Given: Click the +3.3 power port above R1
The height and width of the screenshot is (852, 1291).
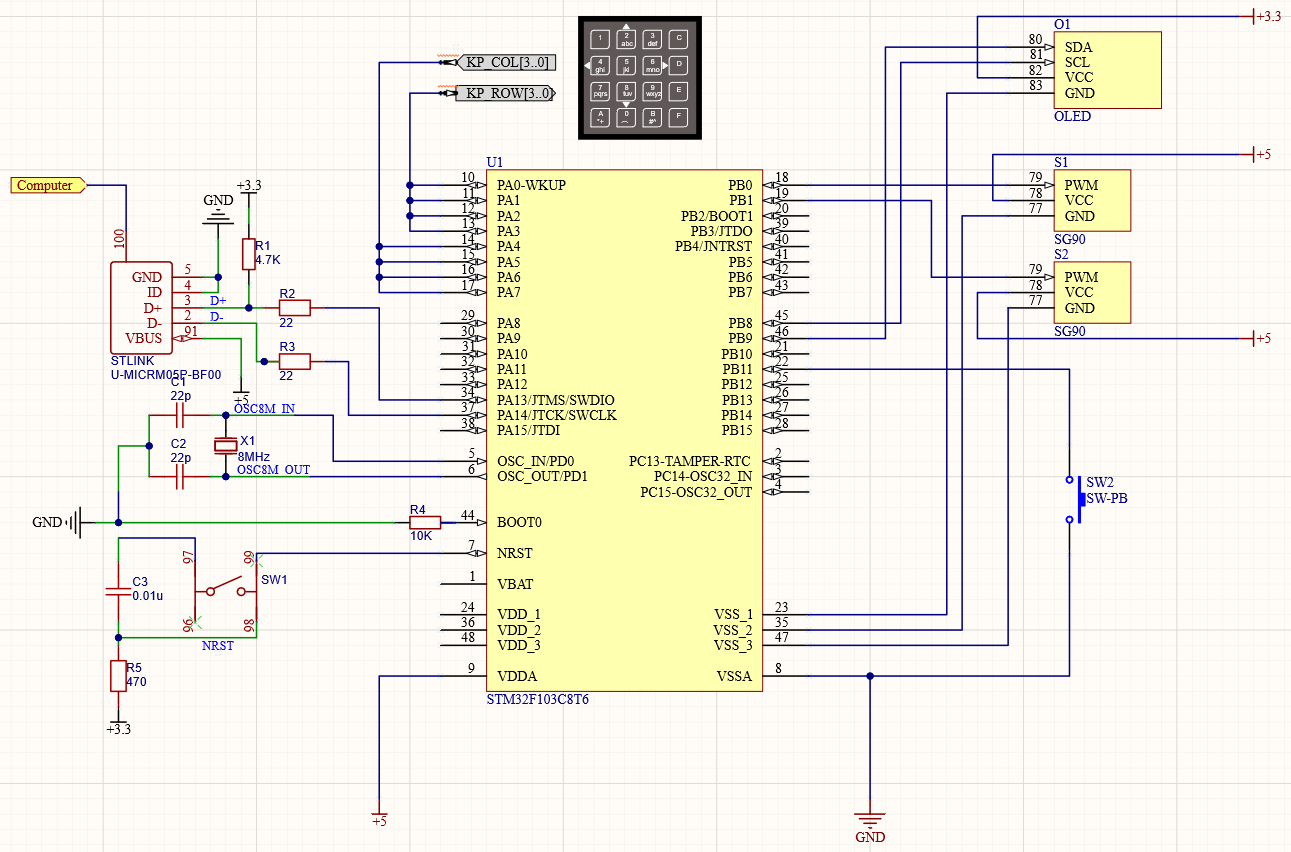Looking at the screenshot, I should point(249,189).
